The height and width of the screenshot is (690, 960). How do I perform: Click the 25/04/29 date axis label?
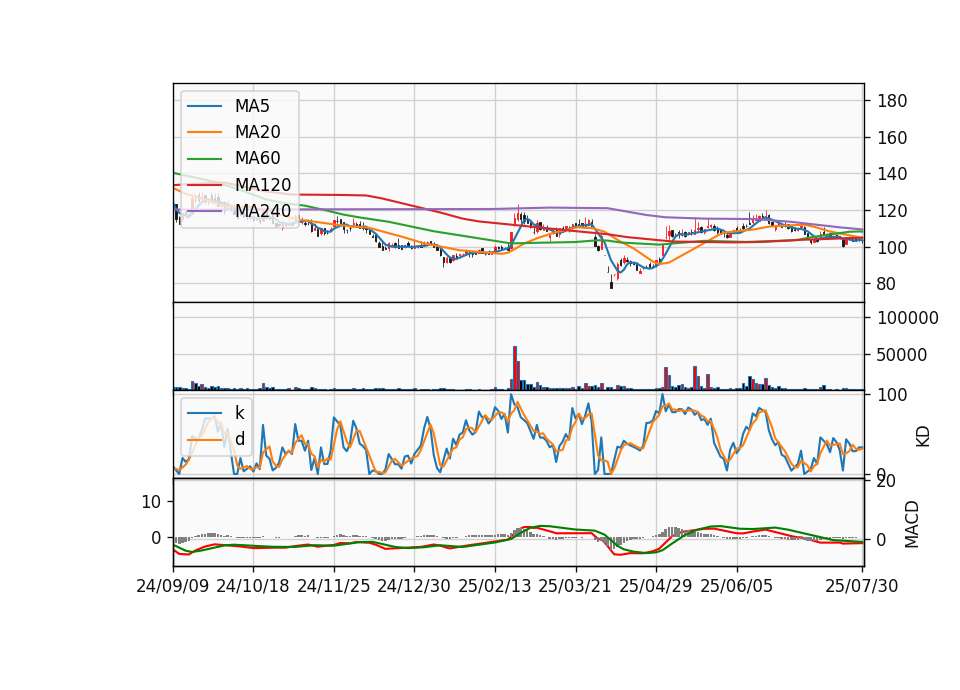(x=656, y=586)
